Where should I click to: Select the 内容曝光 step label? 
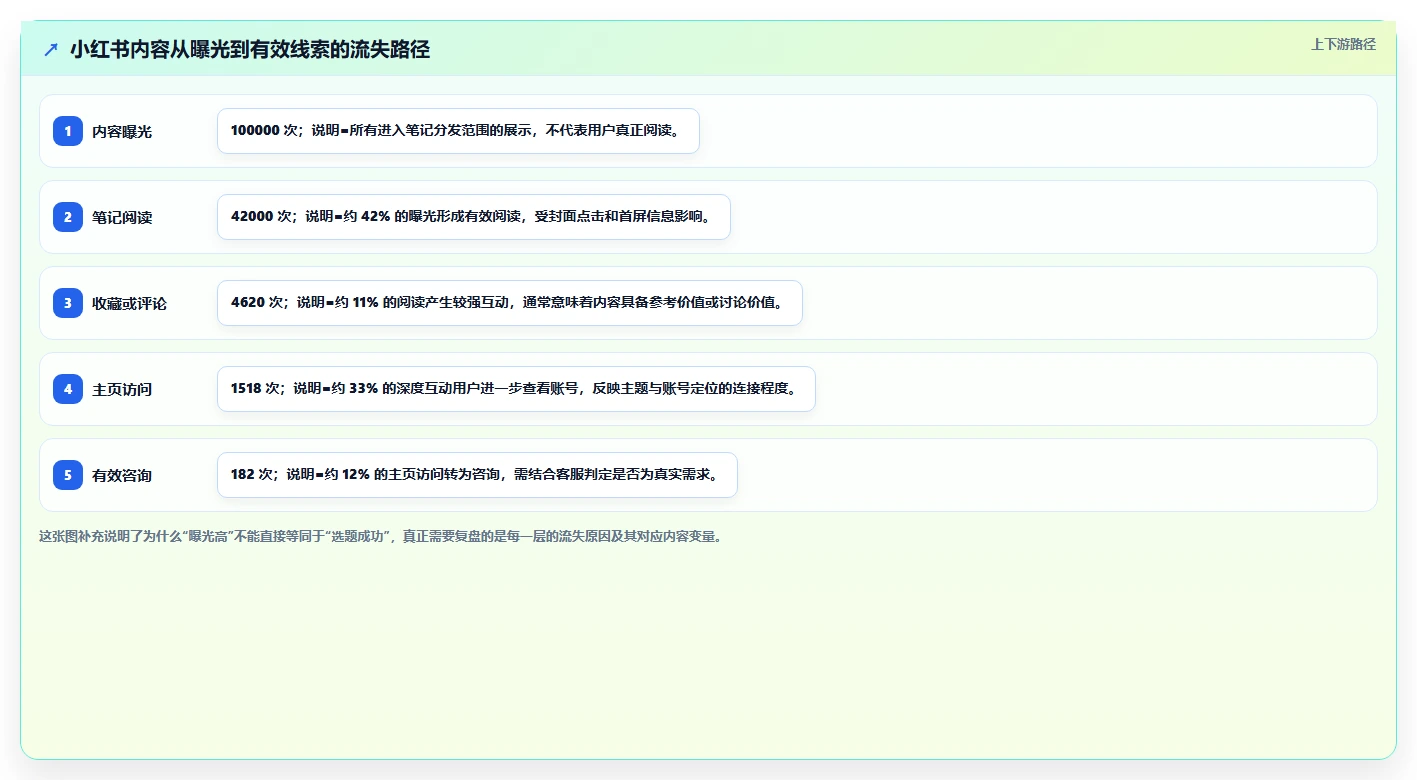coord(122,131)
